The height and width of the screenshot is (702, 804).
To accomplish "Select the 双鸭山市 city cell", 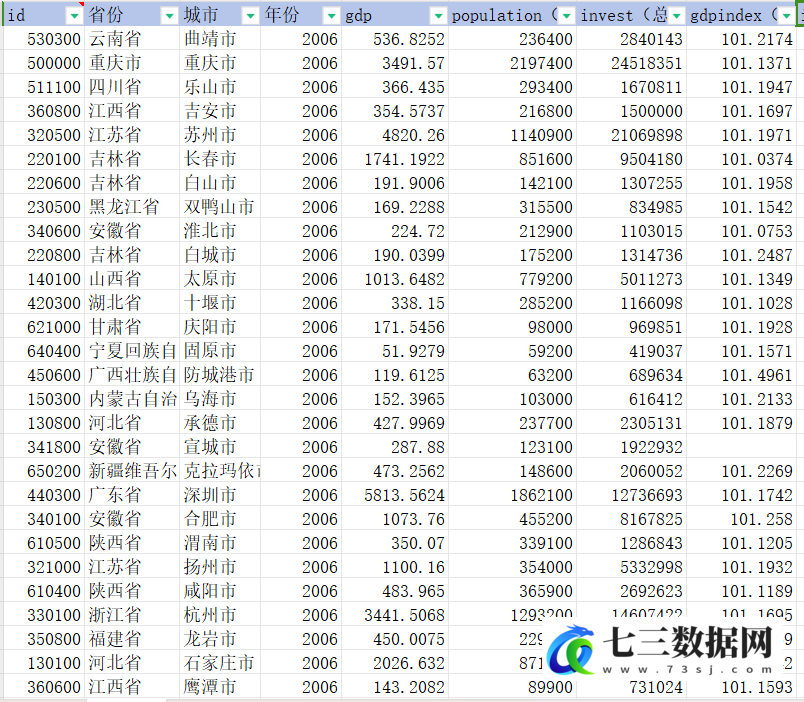I will (220, 207).
